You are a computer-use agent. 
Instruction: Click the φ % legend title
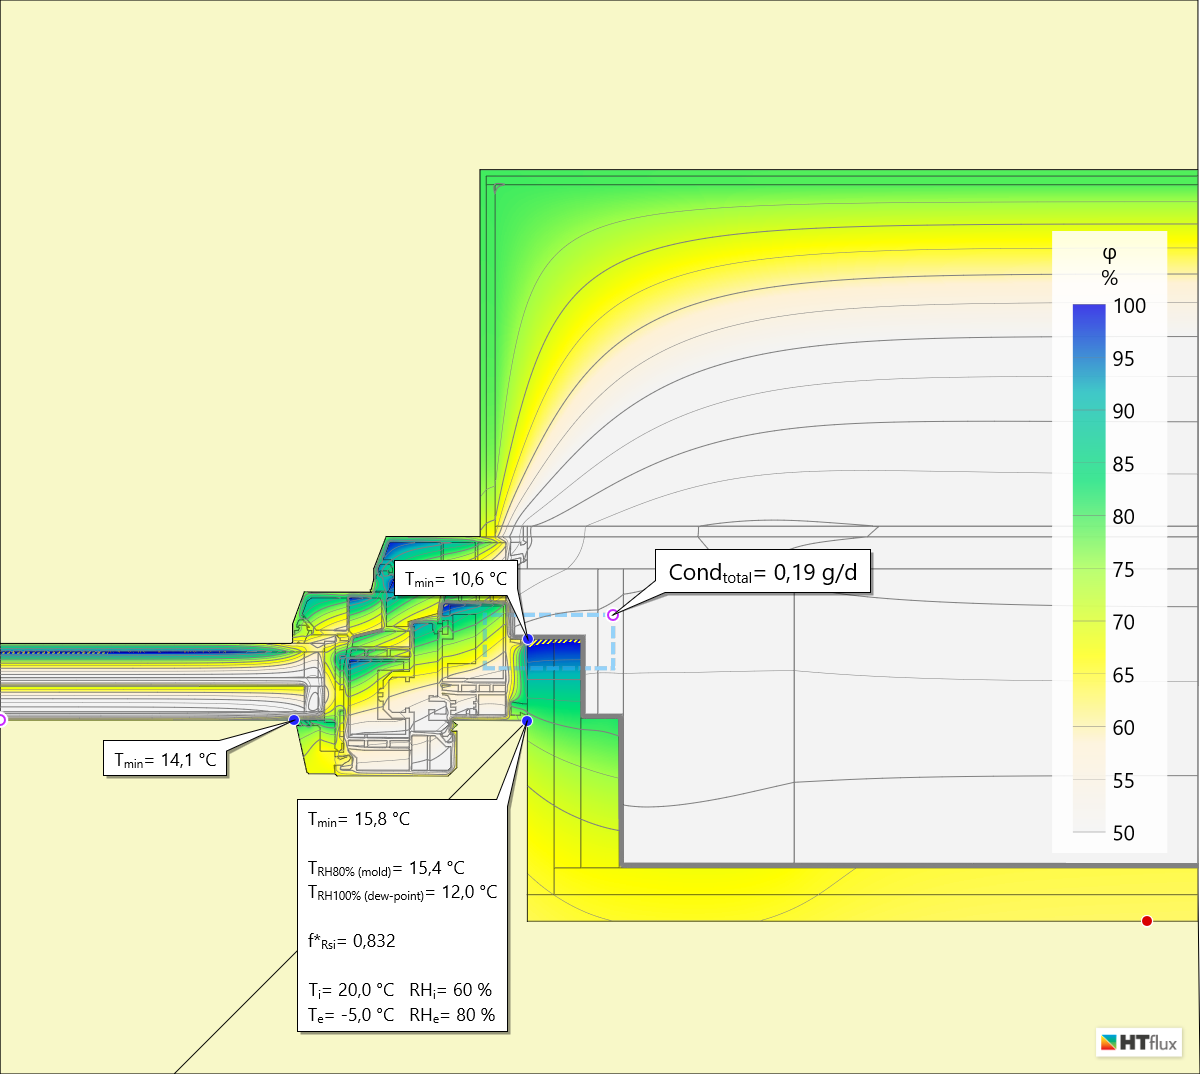coord(1109,266)
